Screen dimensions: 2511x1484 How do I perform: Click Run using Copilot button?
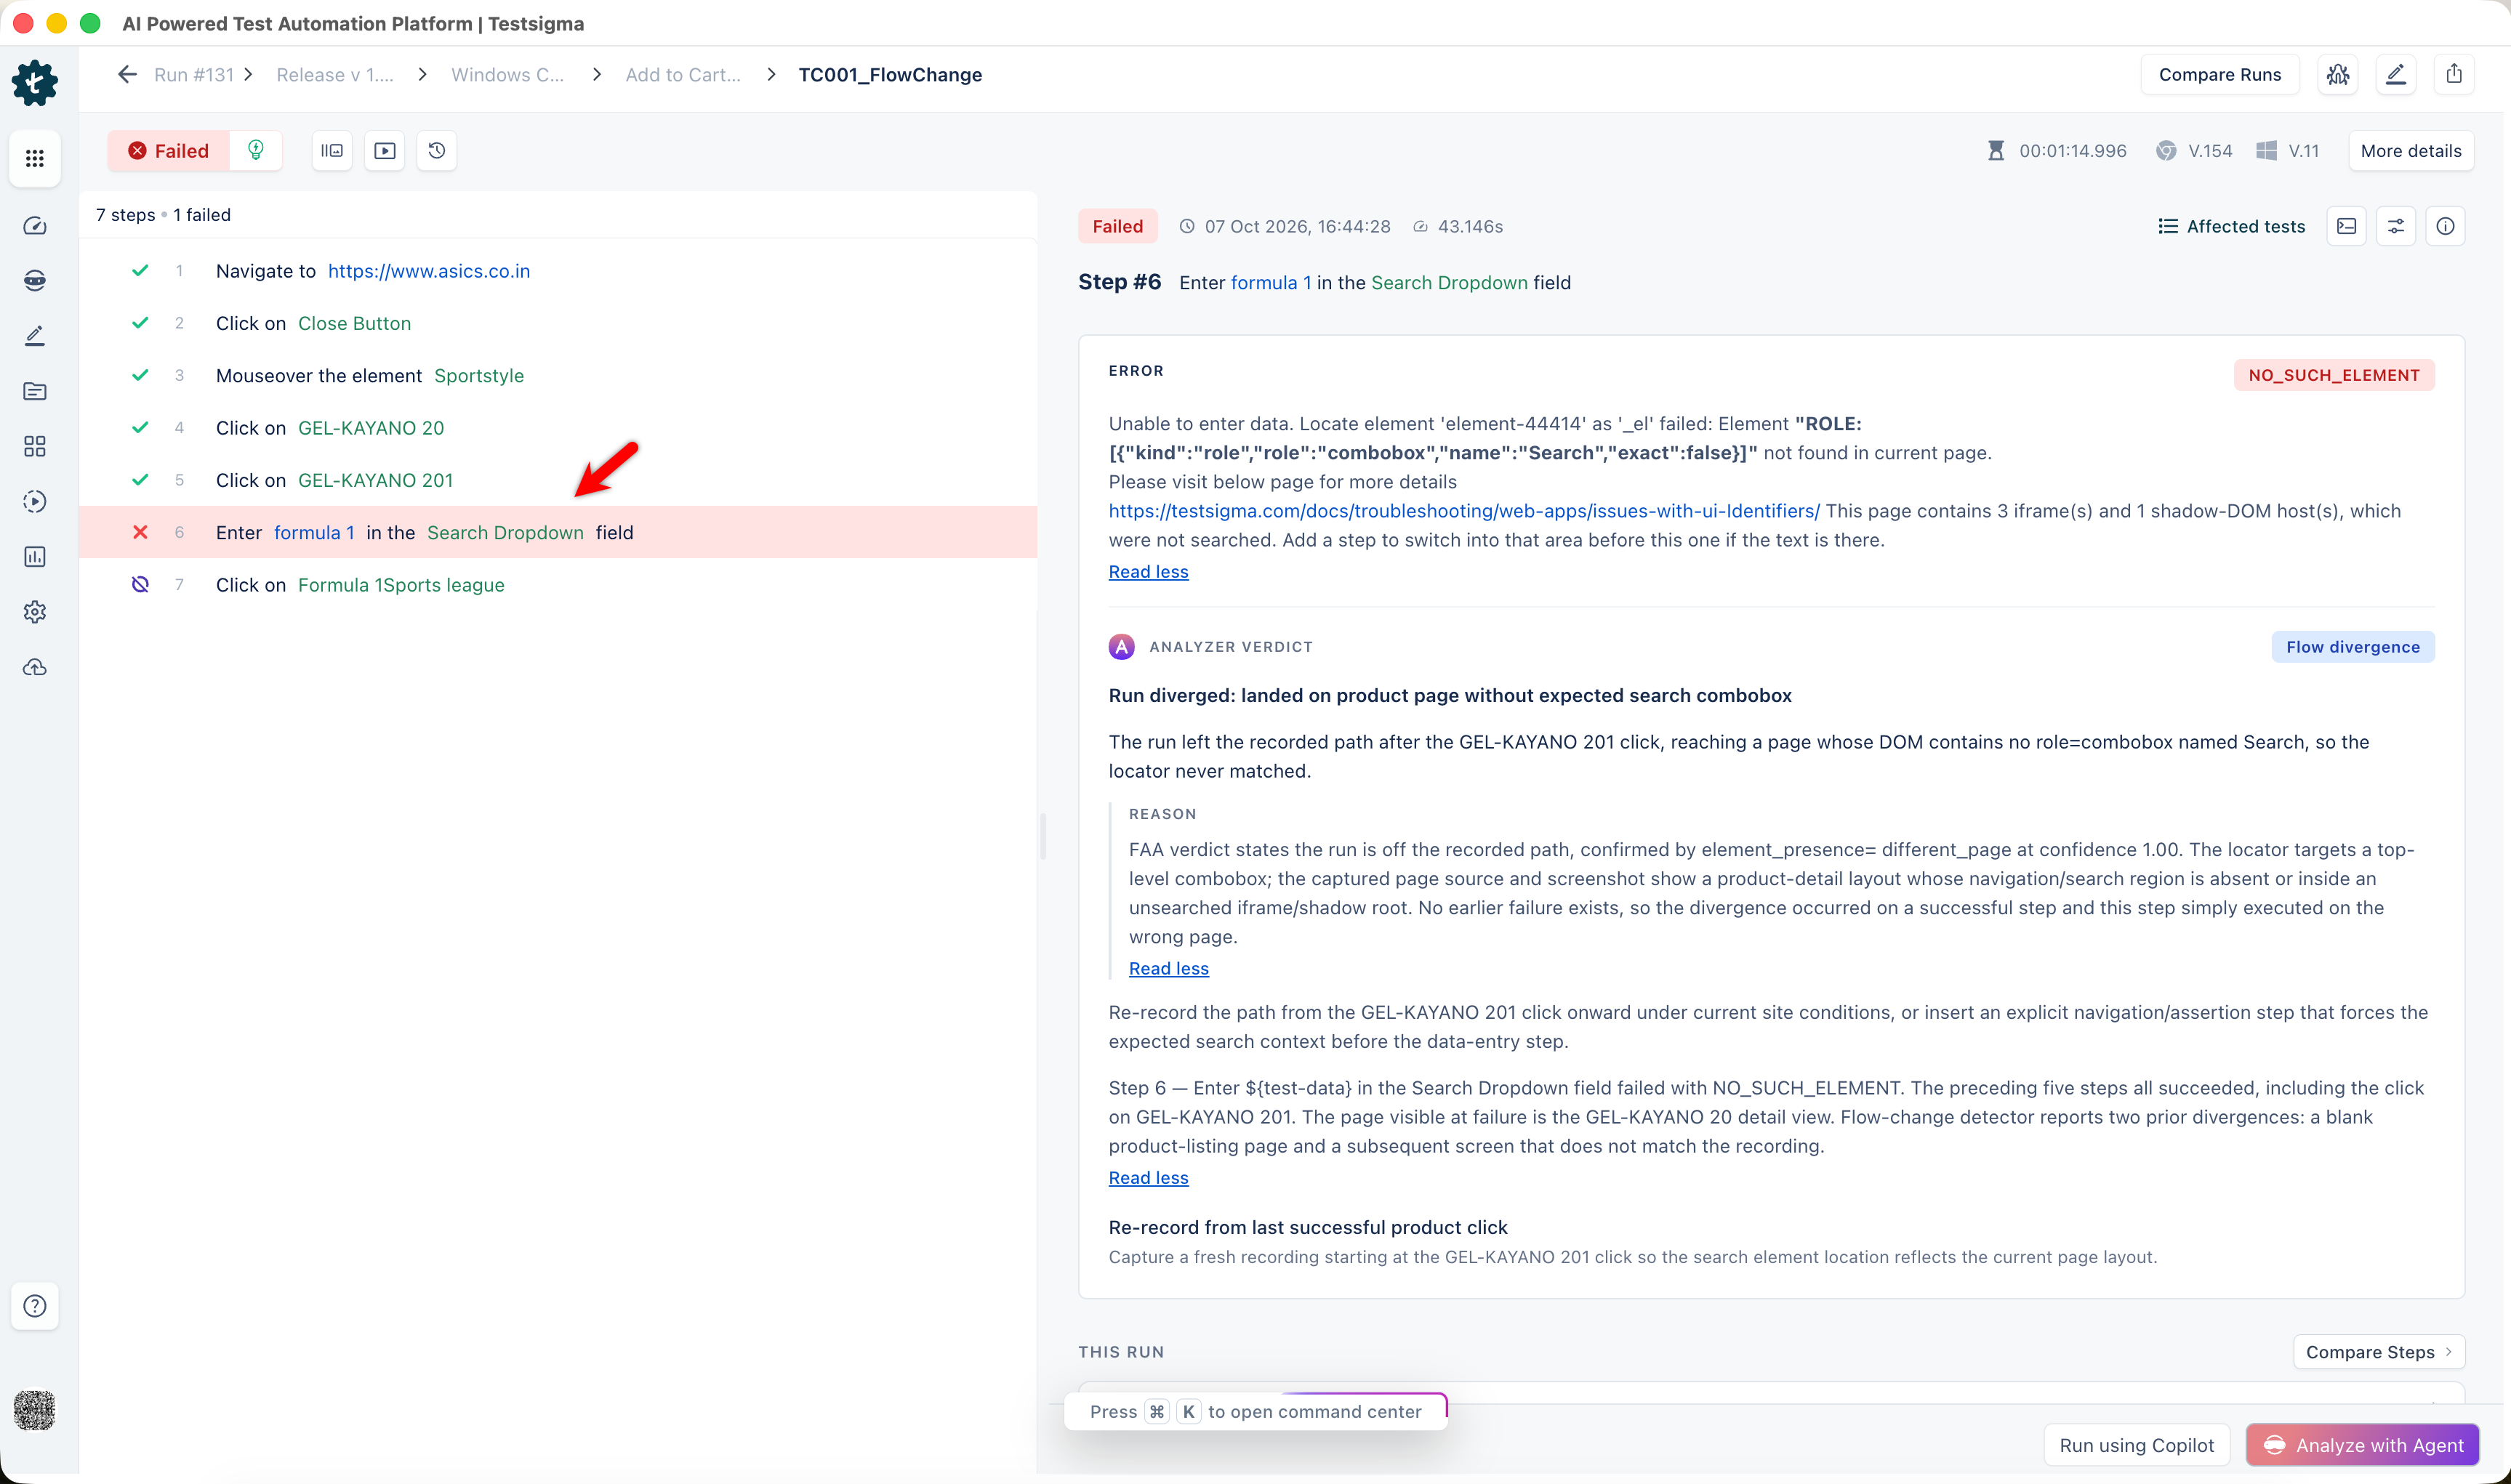coord(2137,1445)
